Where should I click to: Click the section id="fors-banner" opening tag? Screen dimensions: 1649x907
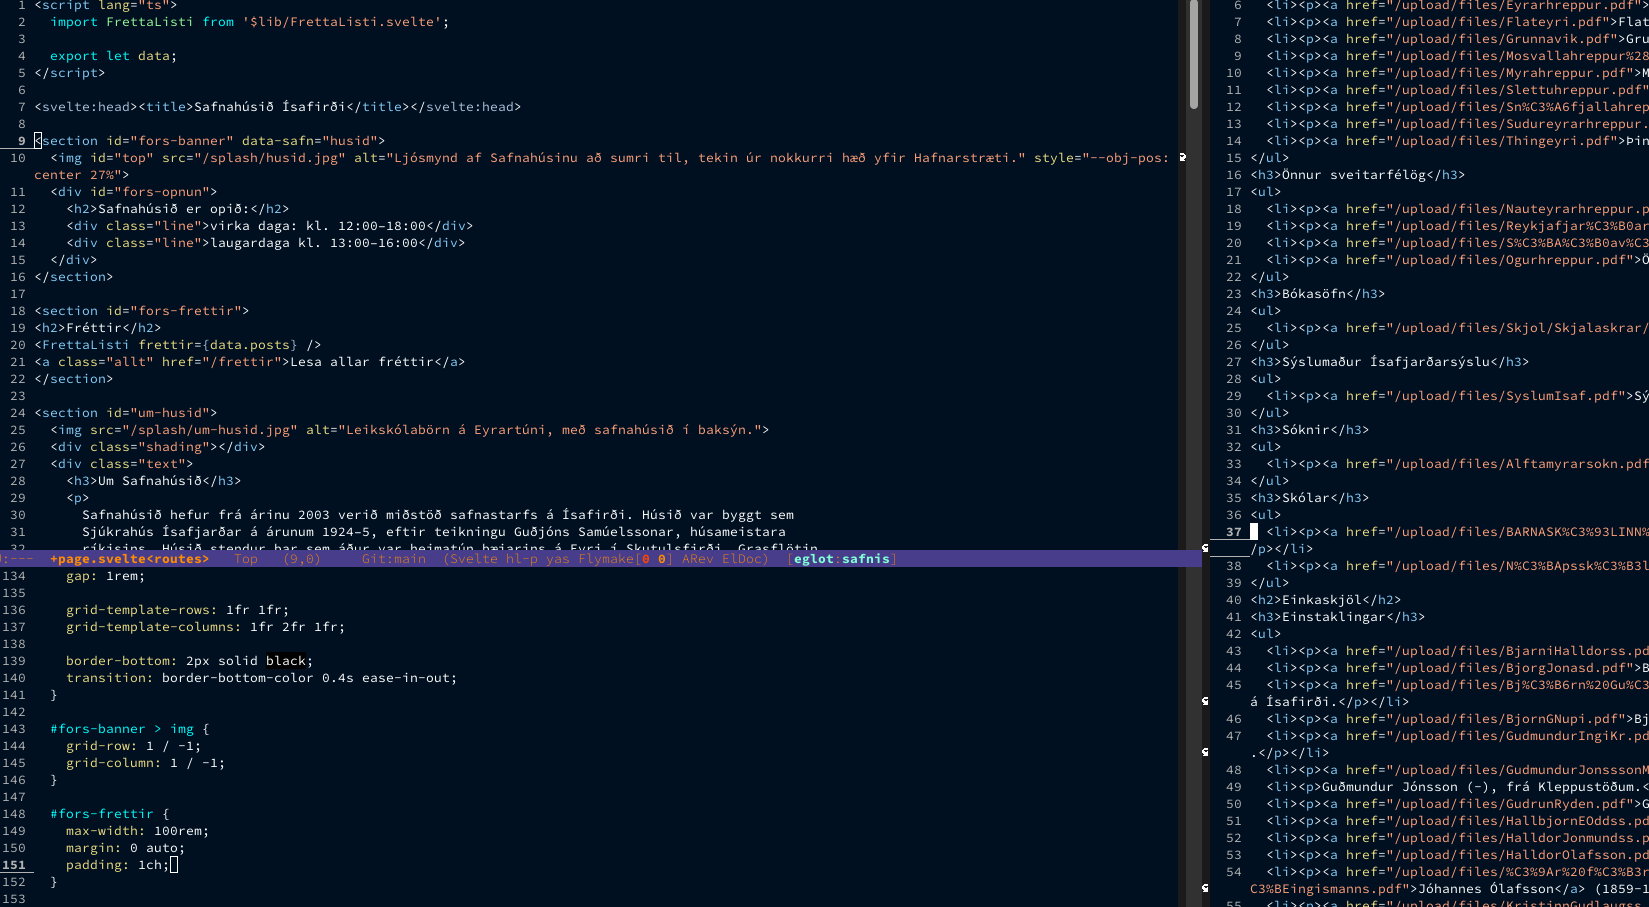(209, 141)
